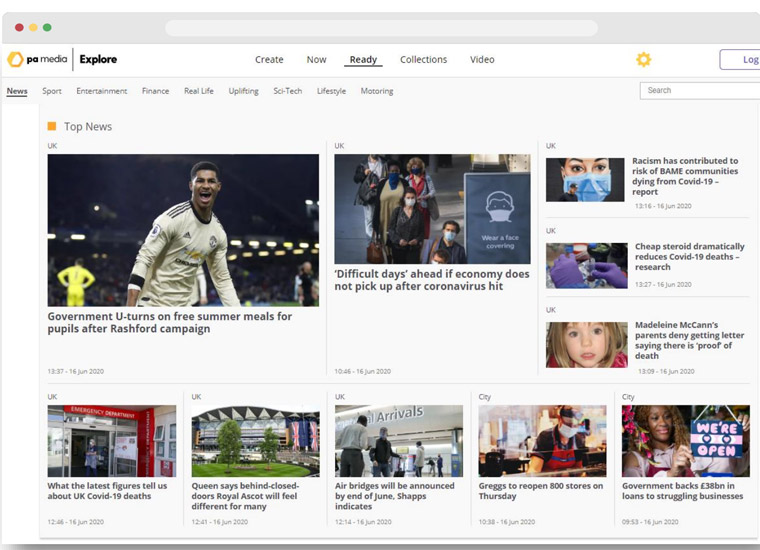Open Greggs to reopen 800 stores headline

541,490
